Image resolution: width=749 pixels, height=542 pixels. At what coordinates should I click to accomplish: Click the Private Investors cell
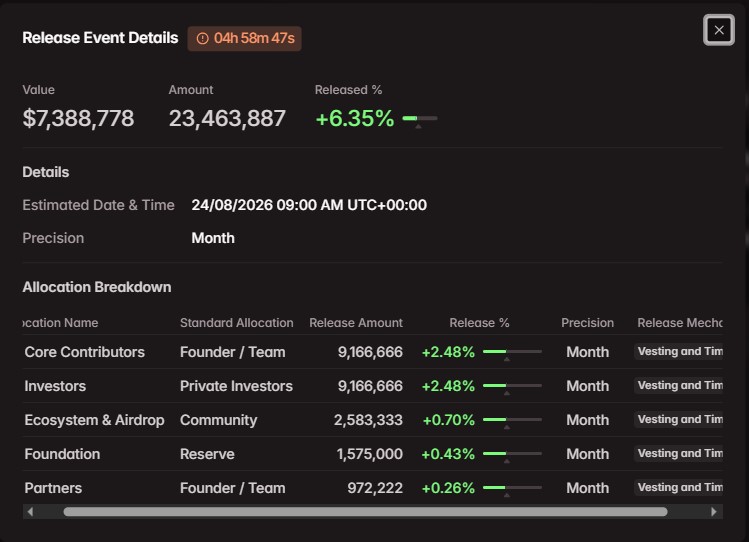[x=236, y=386]
